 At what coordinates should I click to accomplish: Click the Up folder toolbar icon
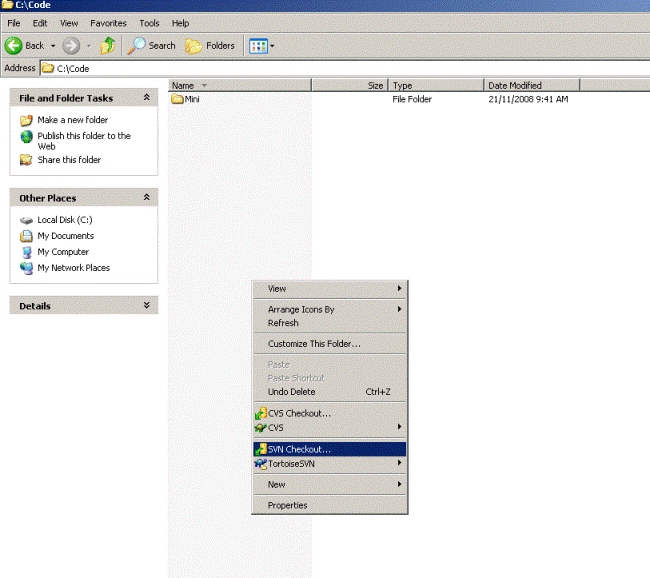tap(109, 45)
